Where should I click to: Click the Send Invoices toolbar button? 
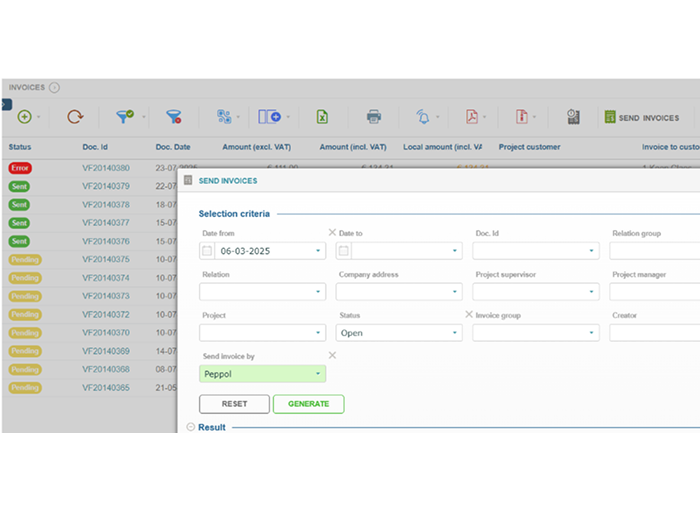click(642, 117)
